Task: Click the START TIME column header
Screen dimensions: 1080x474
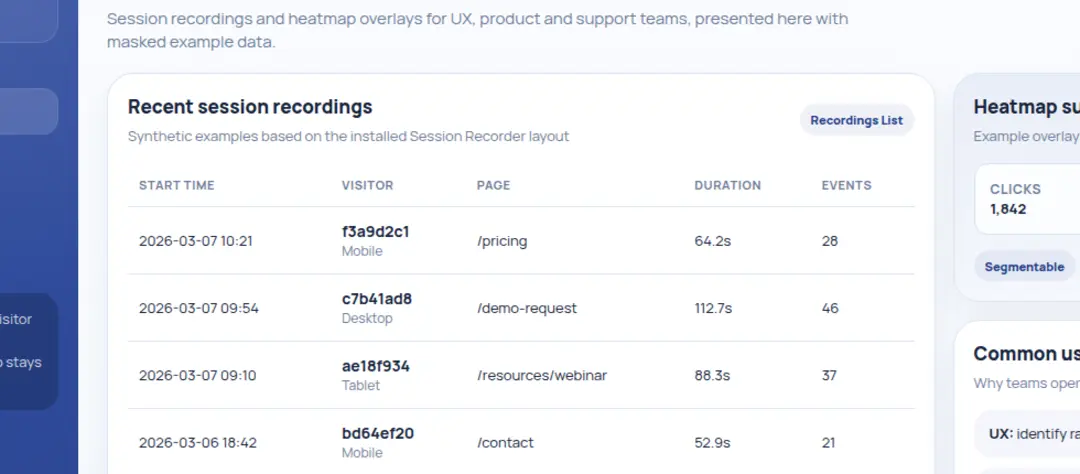Action: tap(177, 185)
